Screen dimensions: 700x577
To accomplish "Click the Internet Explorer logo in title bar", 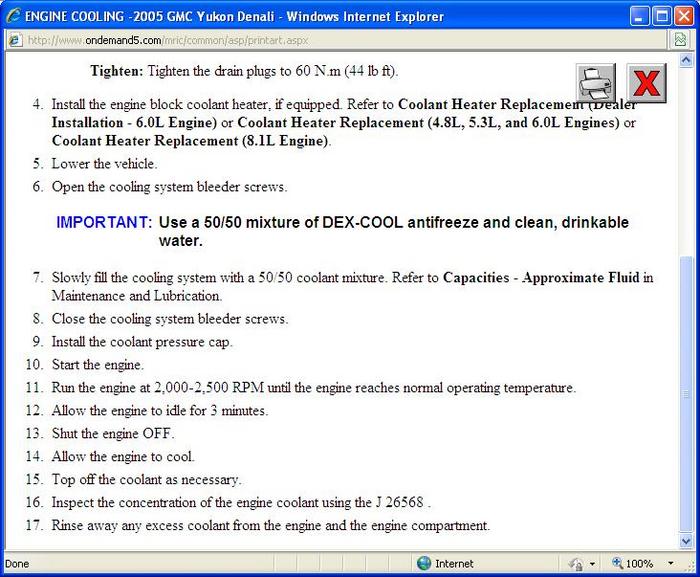I will tap(12, 16).
